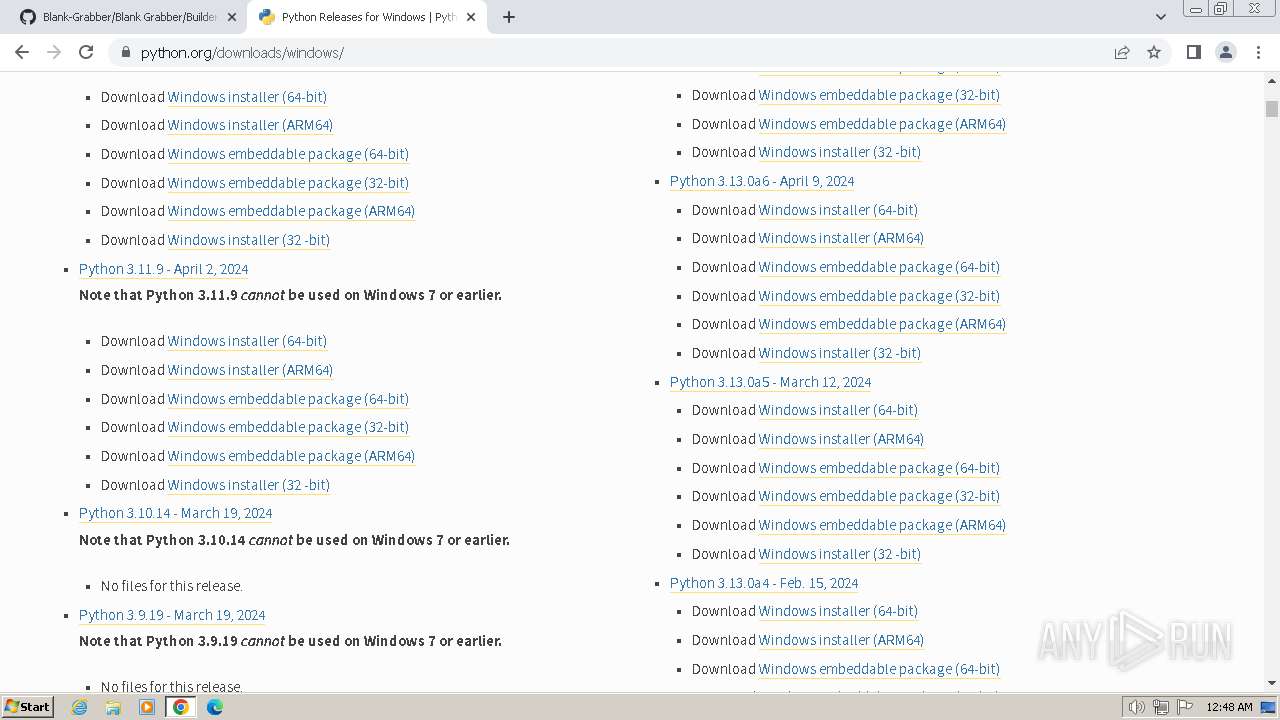The width and height of the screenshot is (1280, 720).
Task: Open the Chrome profile avatar
Action: 1225,52
